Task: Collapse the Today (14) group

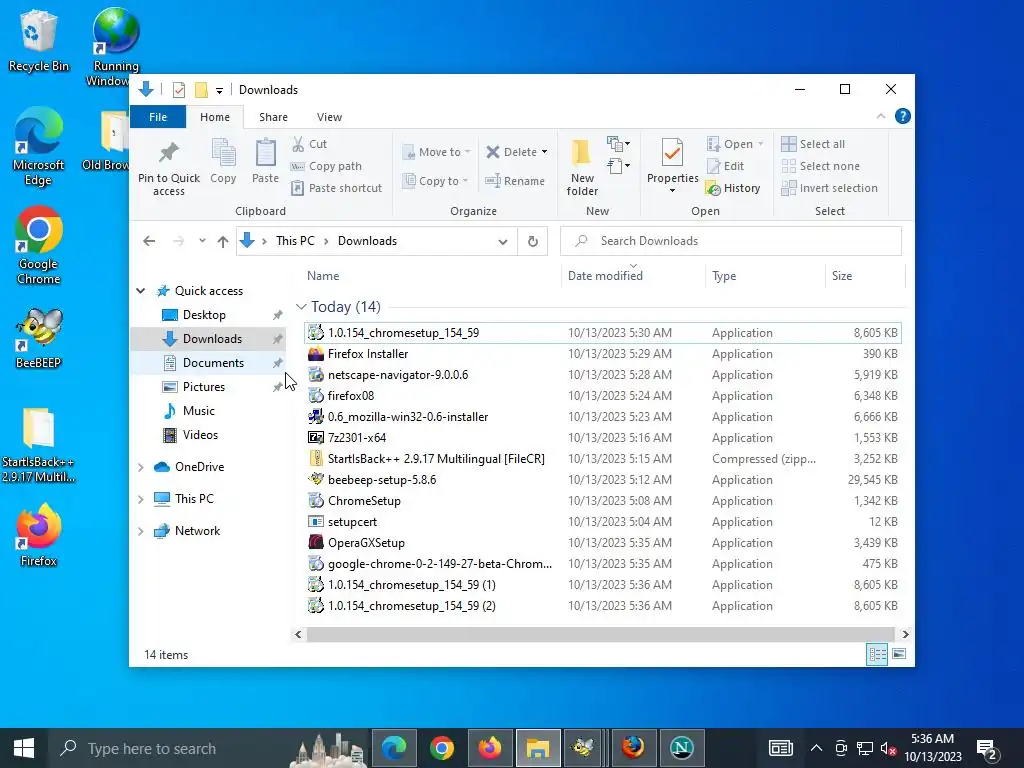Action: click(x=301, y=306)
